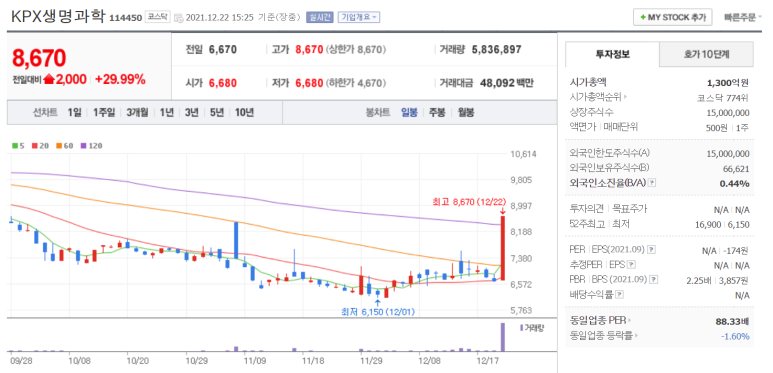Click the help icon next to 외국인소진율(B/A)
This screenshot has width=773, height=373.
point(652,183)
